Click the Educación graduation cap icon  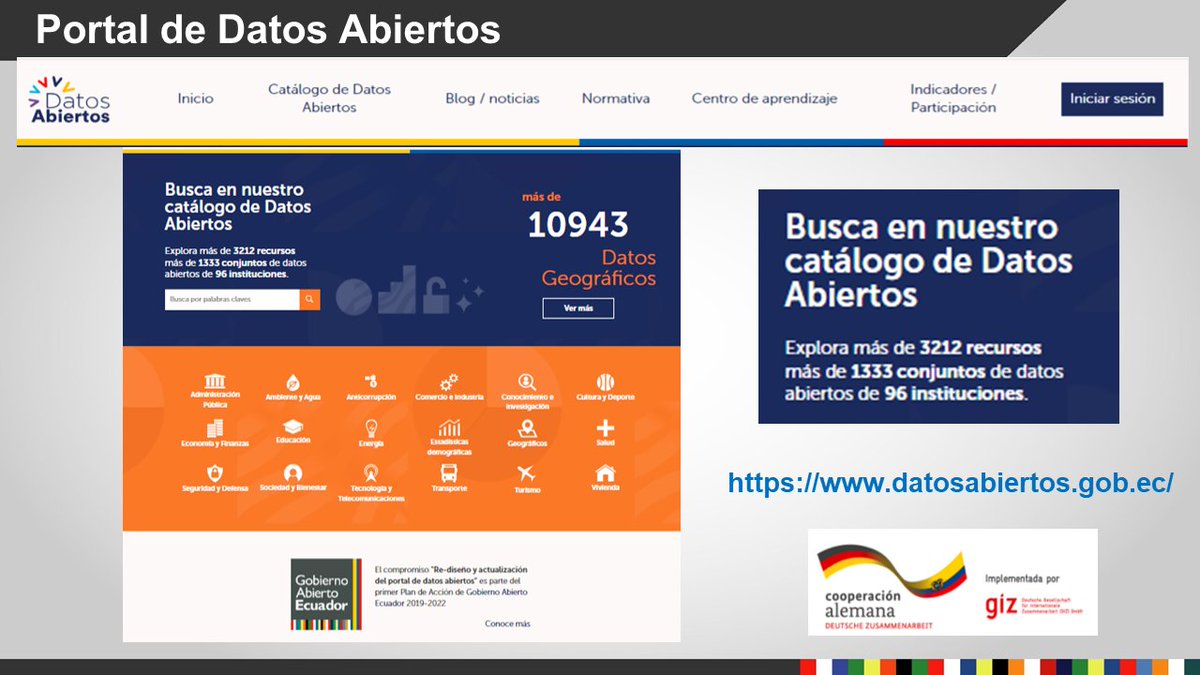292,427
